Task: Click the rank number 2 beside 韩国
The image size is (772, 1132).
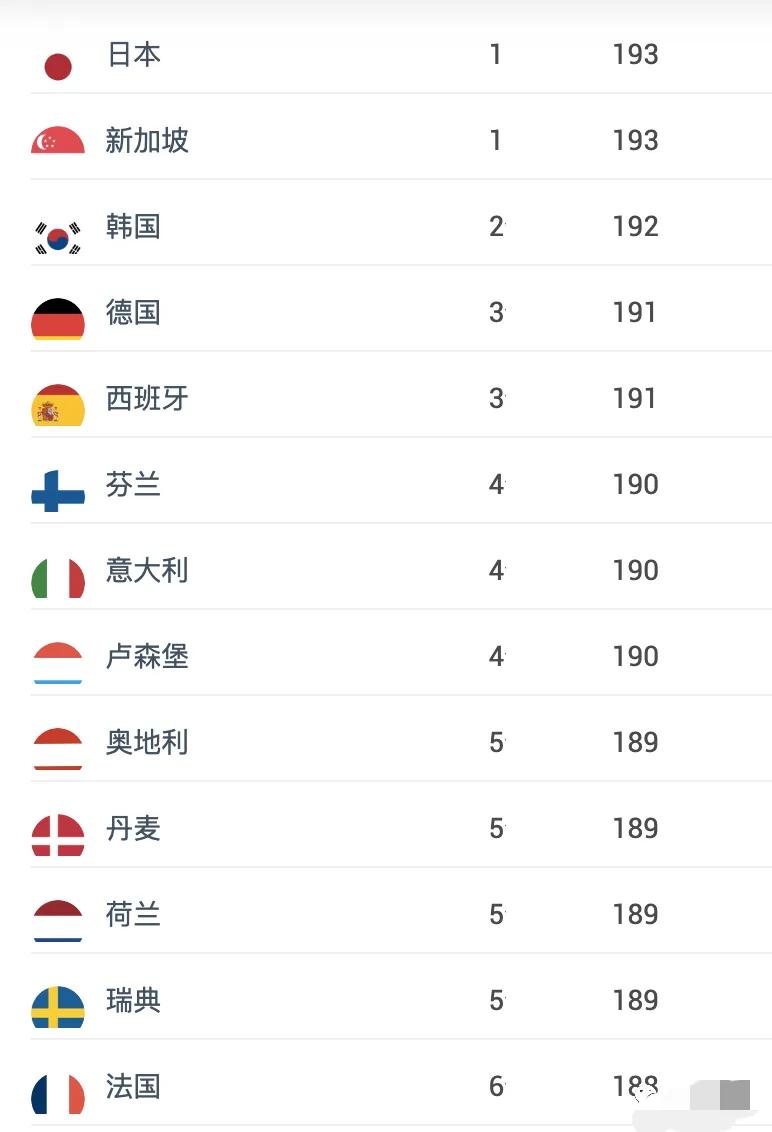Action: tap(495, 226)
